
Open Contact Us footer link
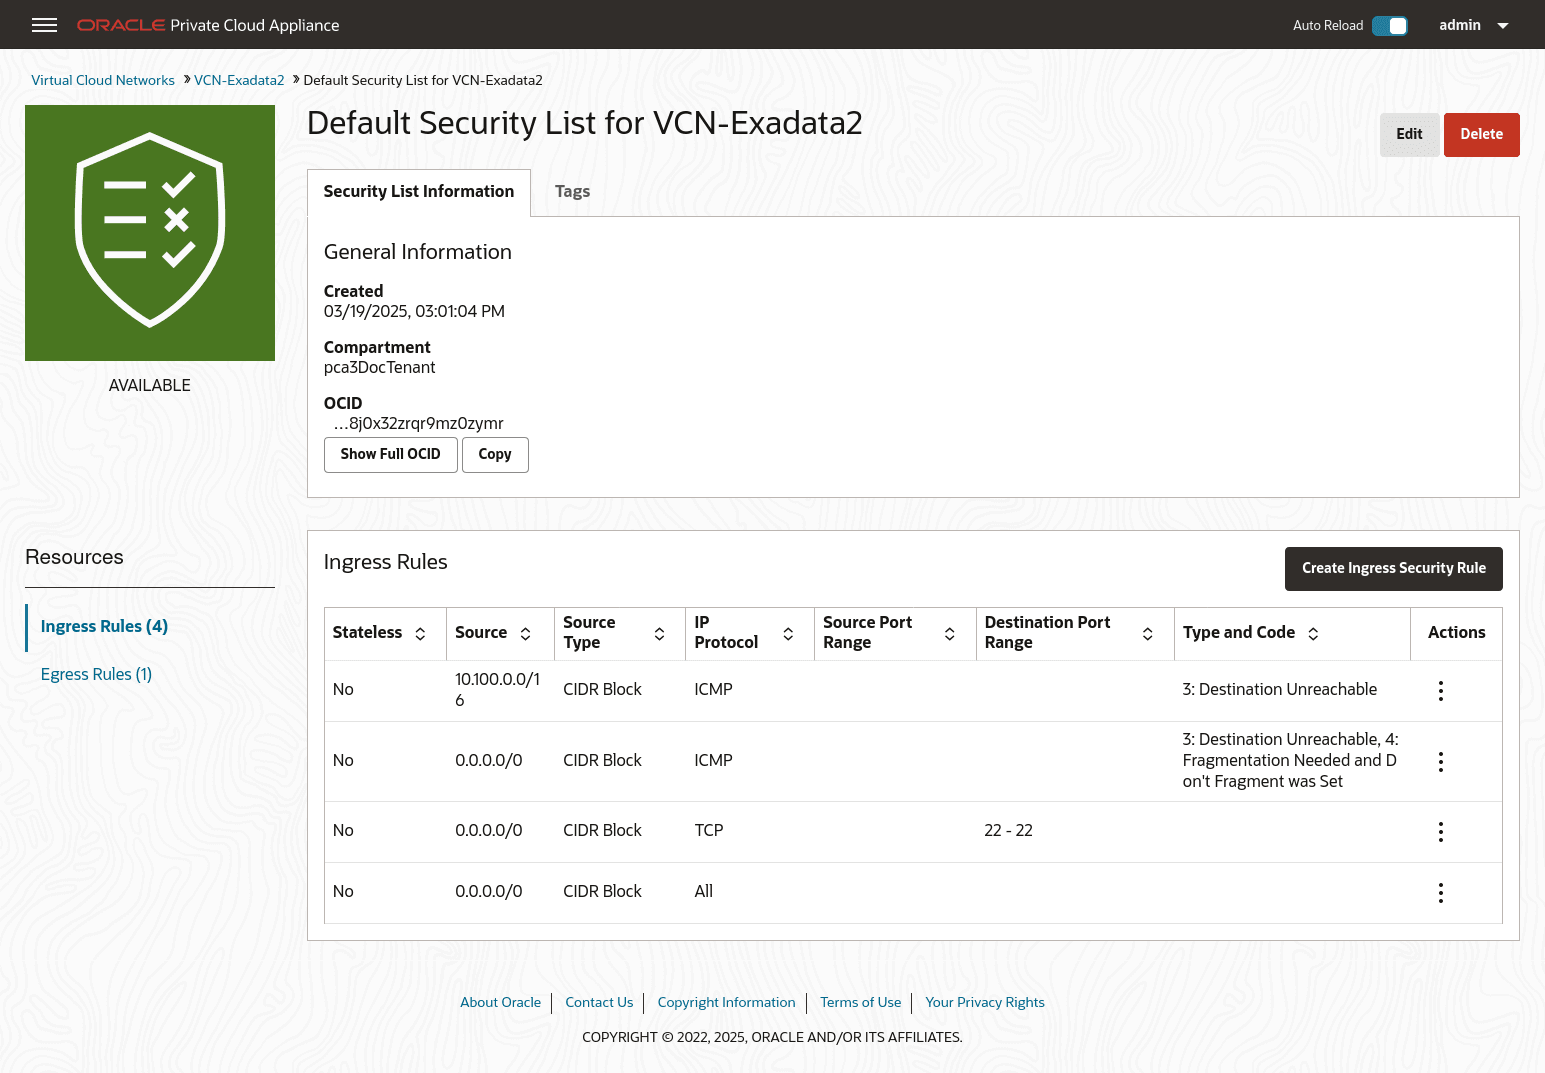[599, 1002]
